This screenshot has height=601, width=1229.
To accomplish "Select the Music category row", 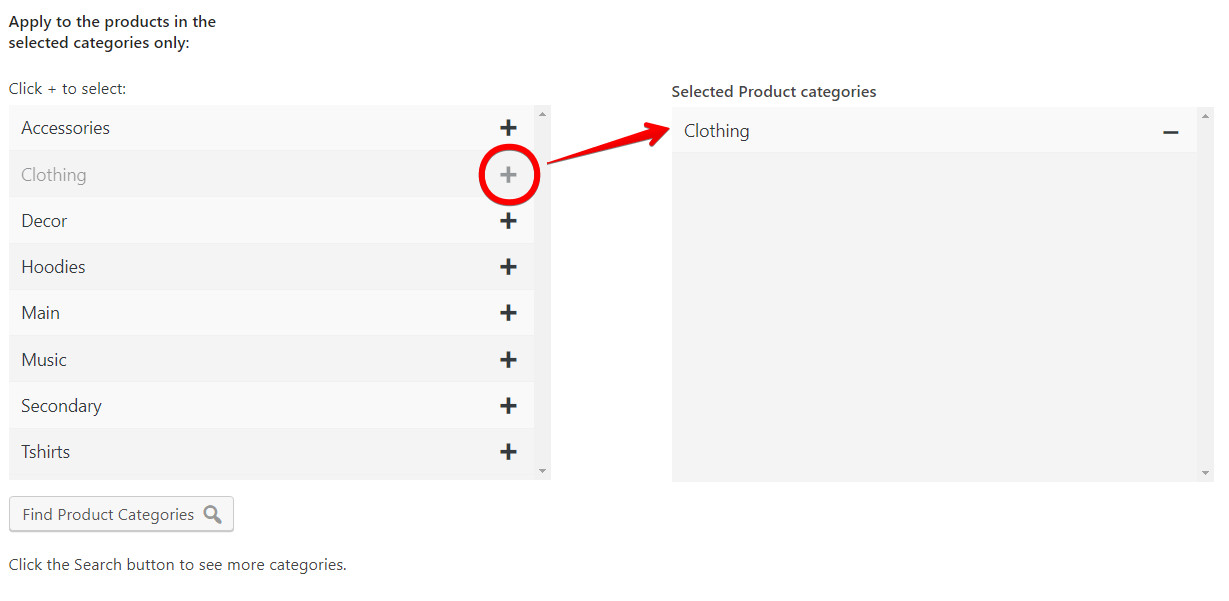I will (272, 359).
